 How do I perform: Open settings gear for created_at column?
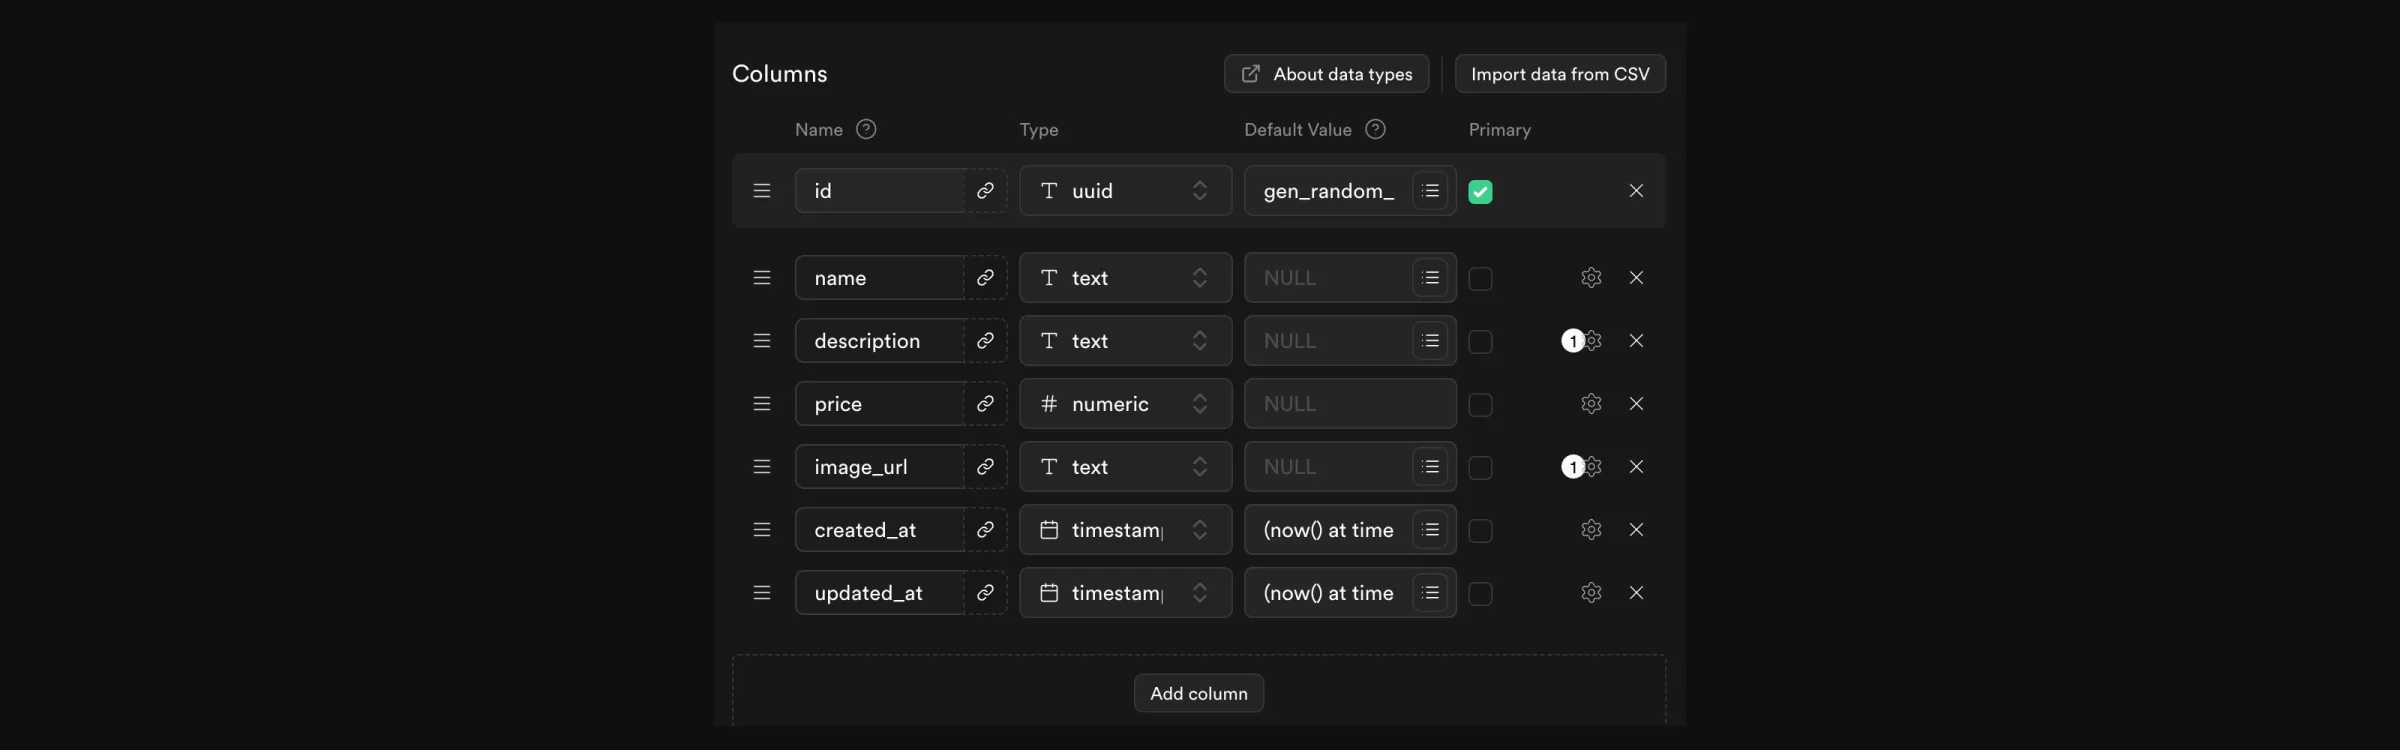pos(1592,530)
